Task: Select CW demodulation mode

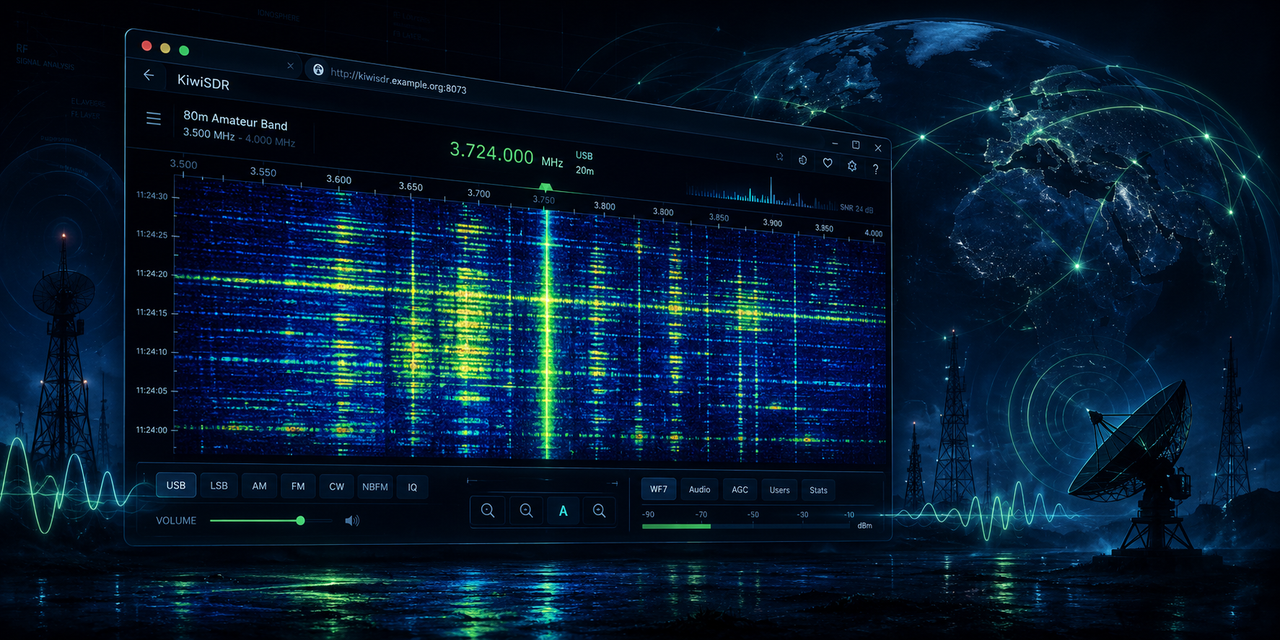Action: 336,487
